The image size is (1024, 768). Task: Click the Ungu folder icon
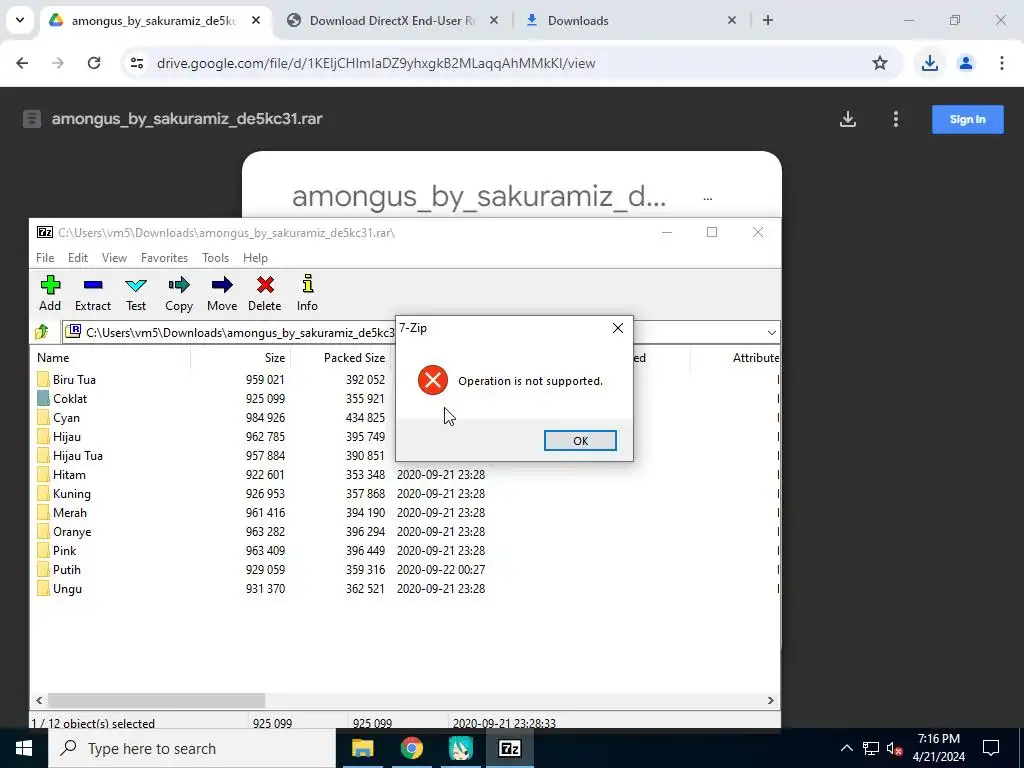pos(43,588)
